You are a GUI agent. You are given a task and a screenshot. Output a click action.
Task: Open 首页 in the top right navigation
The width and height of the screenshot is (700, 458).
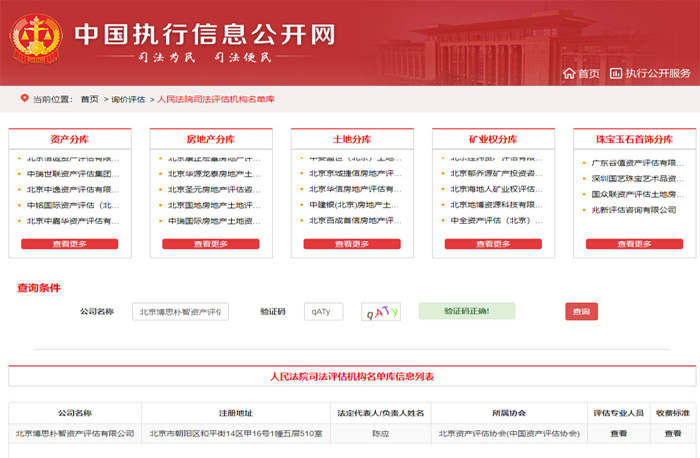click(588, 73)
